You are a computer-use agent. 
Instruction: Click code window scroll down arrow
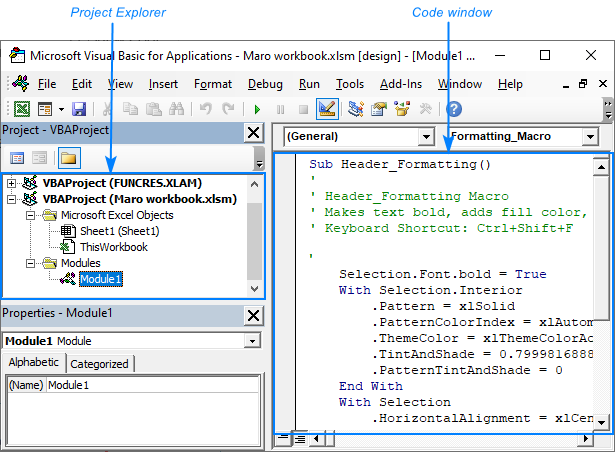[x=601, y=423]
